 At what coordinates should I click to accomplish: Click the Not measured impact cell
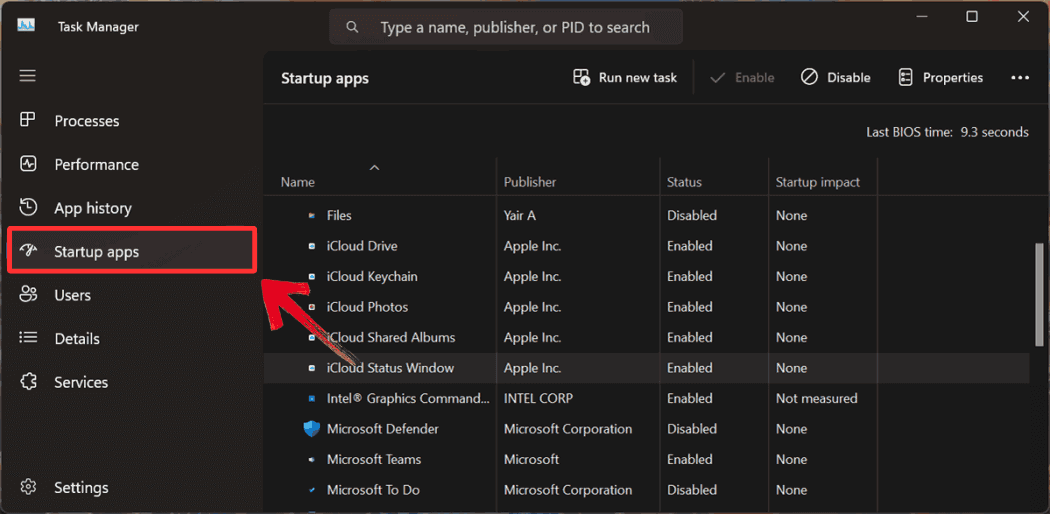816,398
